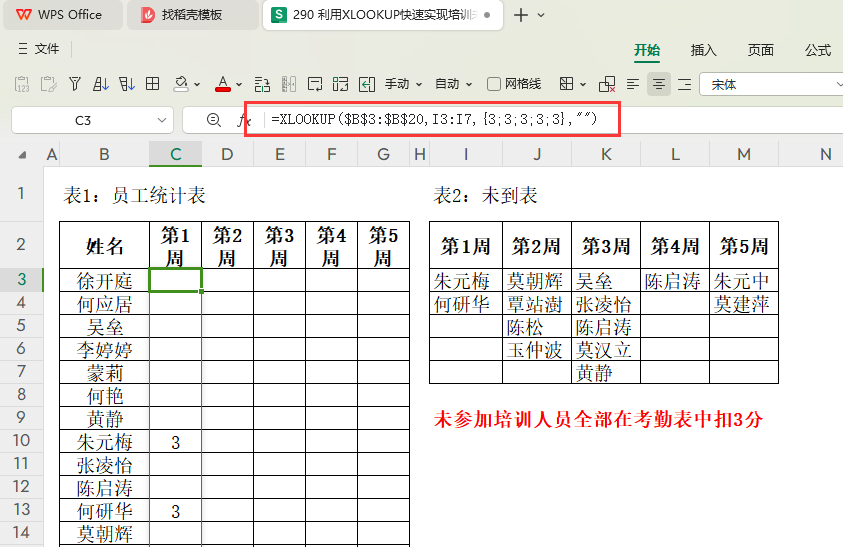
Task: Expand the C3 name box dropdown
Action: coord(161,120)
